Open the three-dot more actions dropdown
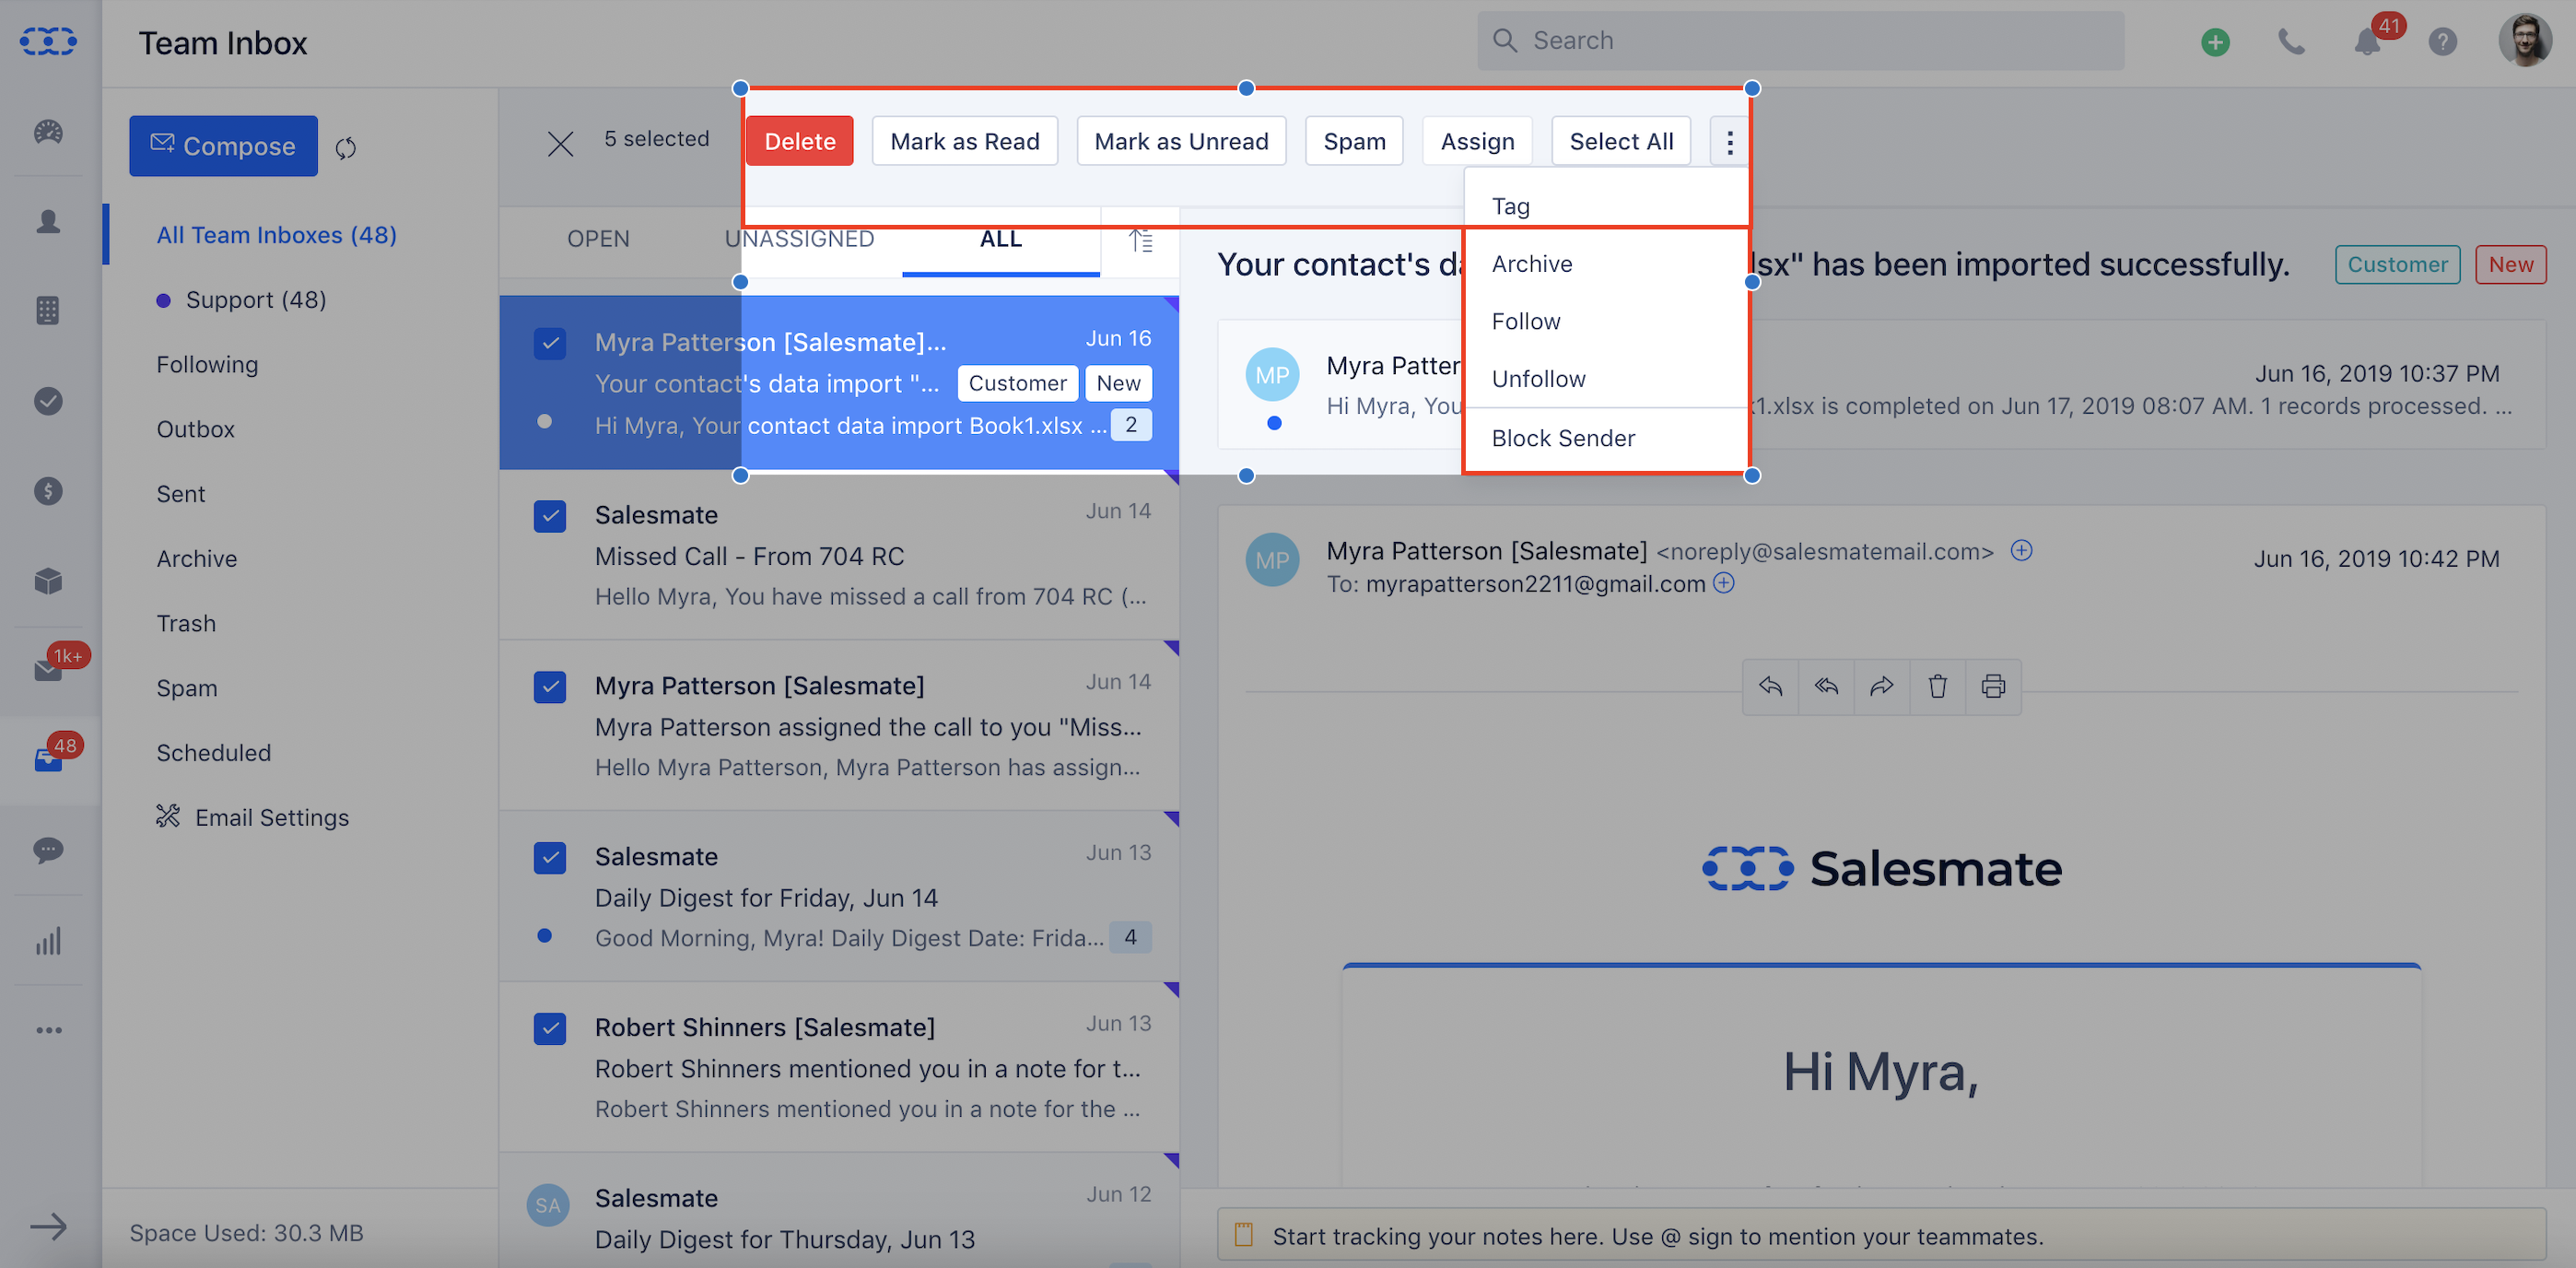Screen dimensions: 2576x1268 1729,141
